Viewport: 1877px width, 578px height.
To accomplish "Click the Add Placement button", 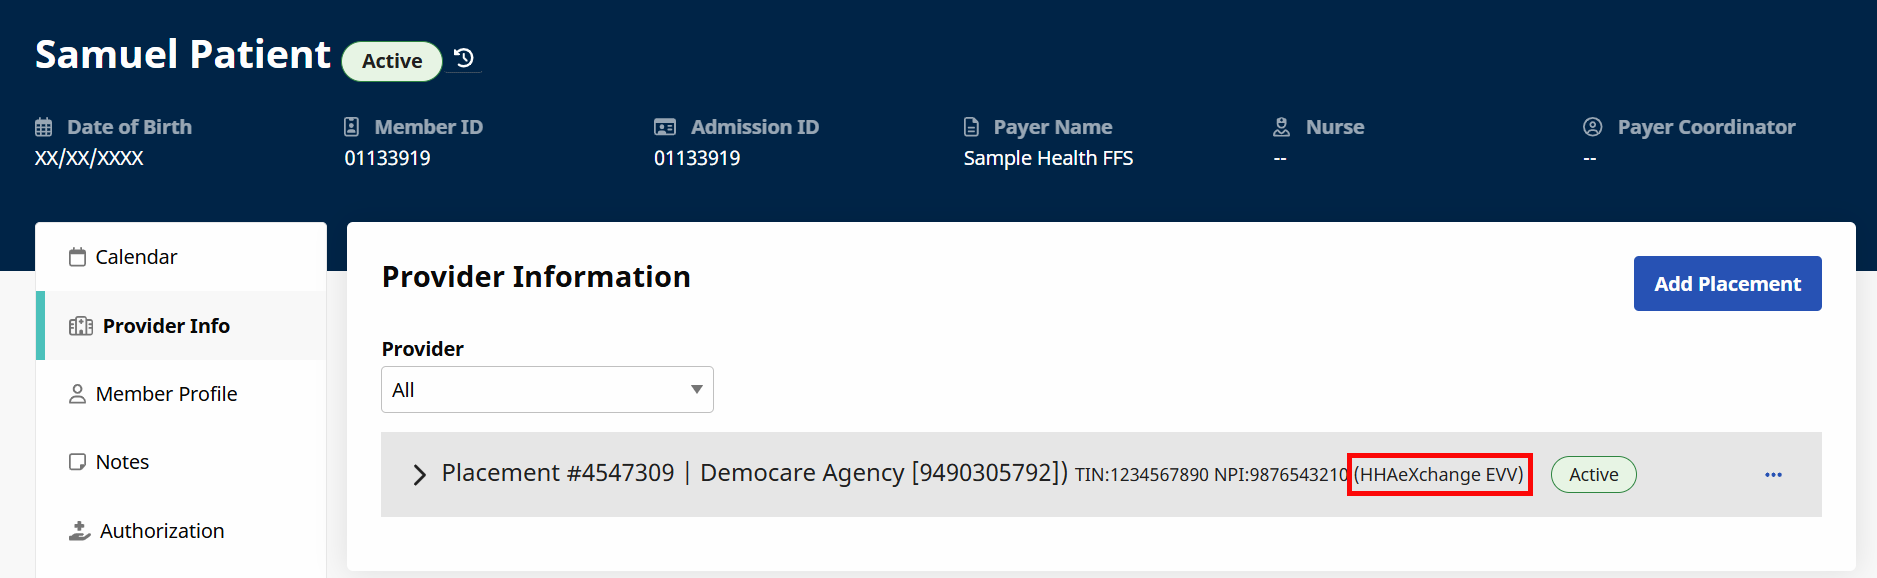I will click(1727, 284).
